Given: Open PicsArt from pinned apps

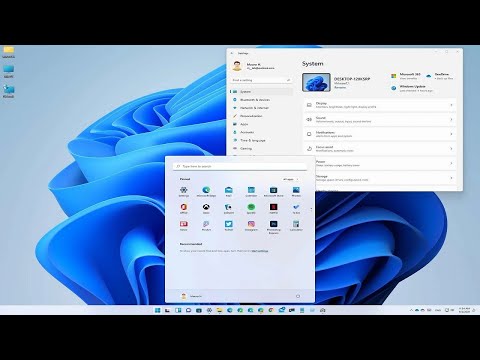Looking at the screenshot, I should [206, 225].
